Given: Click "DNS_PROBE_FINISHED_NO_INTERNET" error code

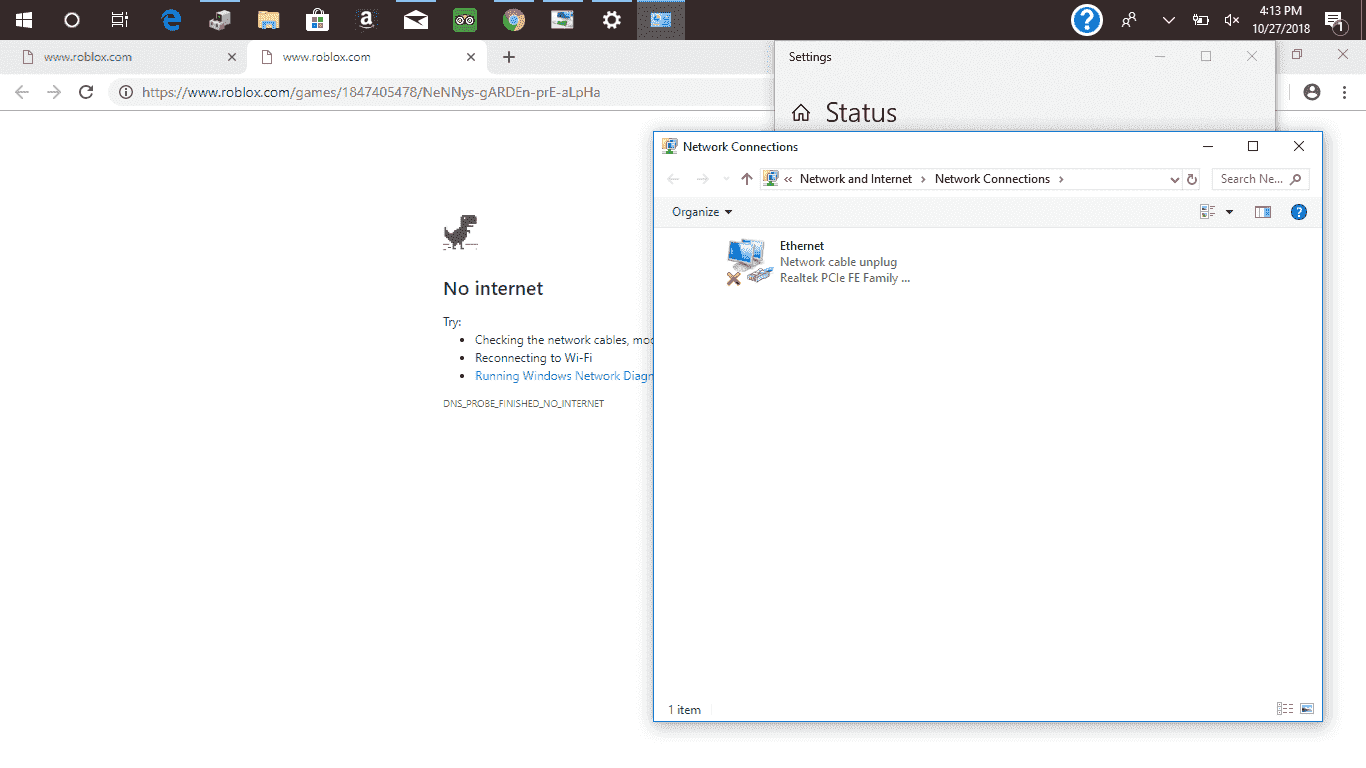Looking at the screenshot, I should tap(524, 404).
